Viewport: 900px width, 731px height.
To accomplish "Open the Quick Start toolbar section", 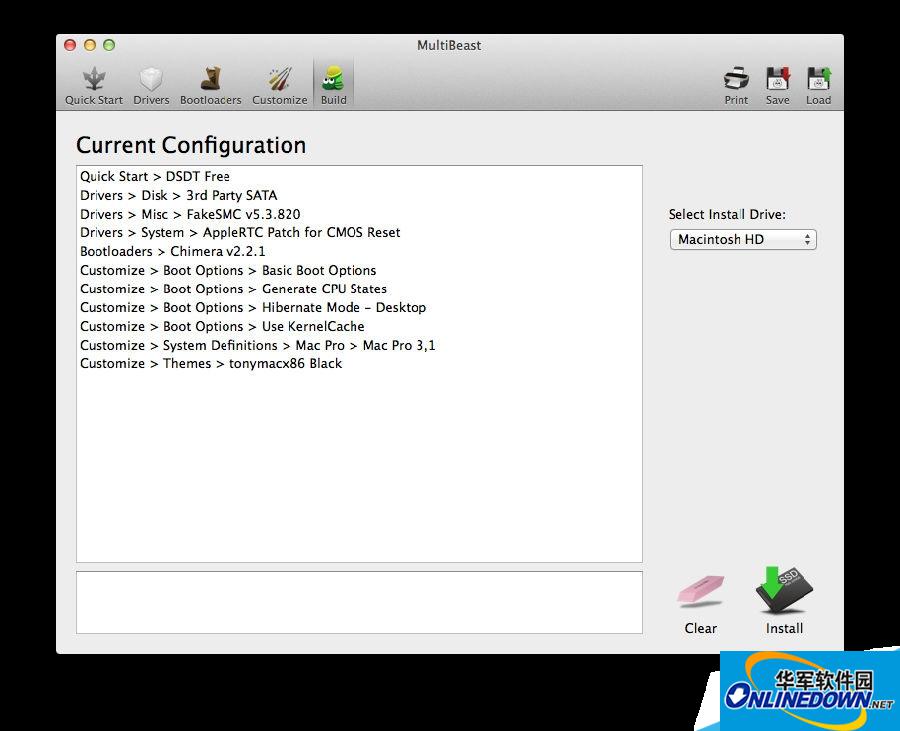I will pyautogui.click(x=94, y=86).
